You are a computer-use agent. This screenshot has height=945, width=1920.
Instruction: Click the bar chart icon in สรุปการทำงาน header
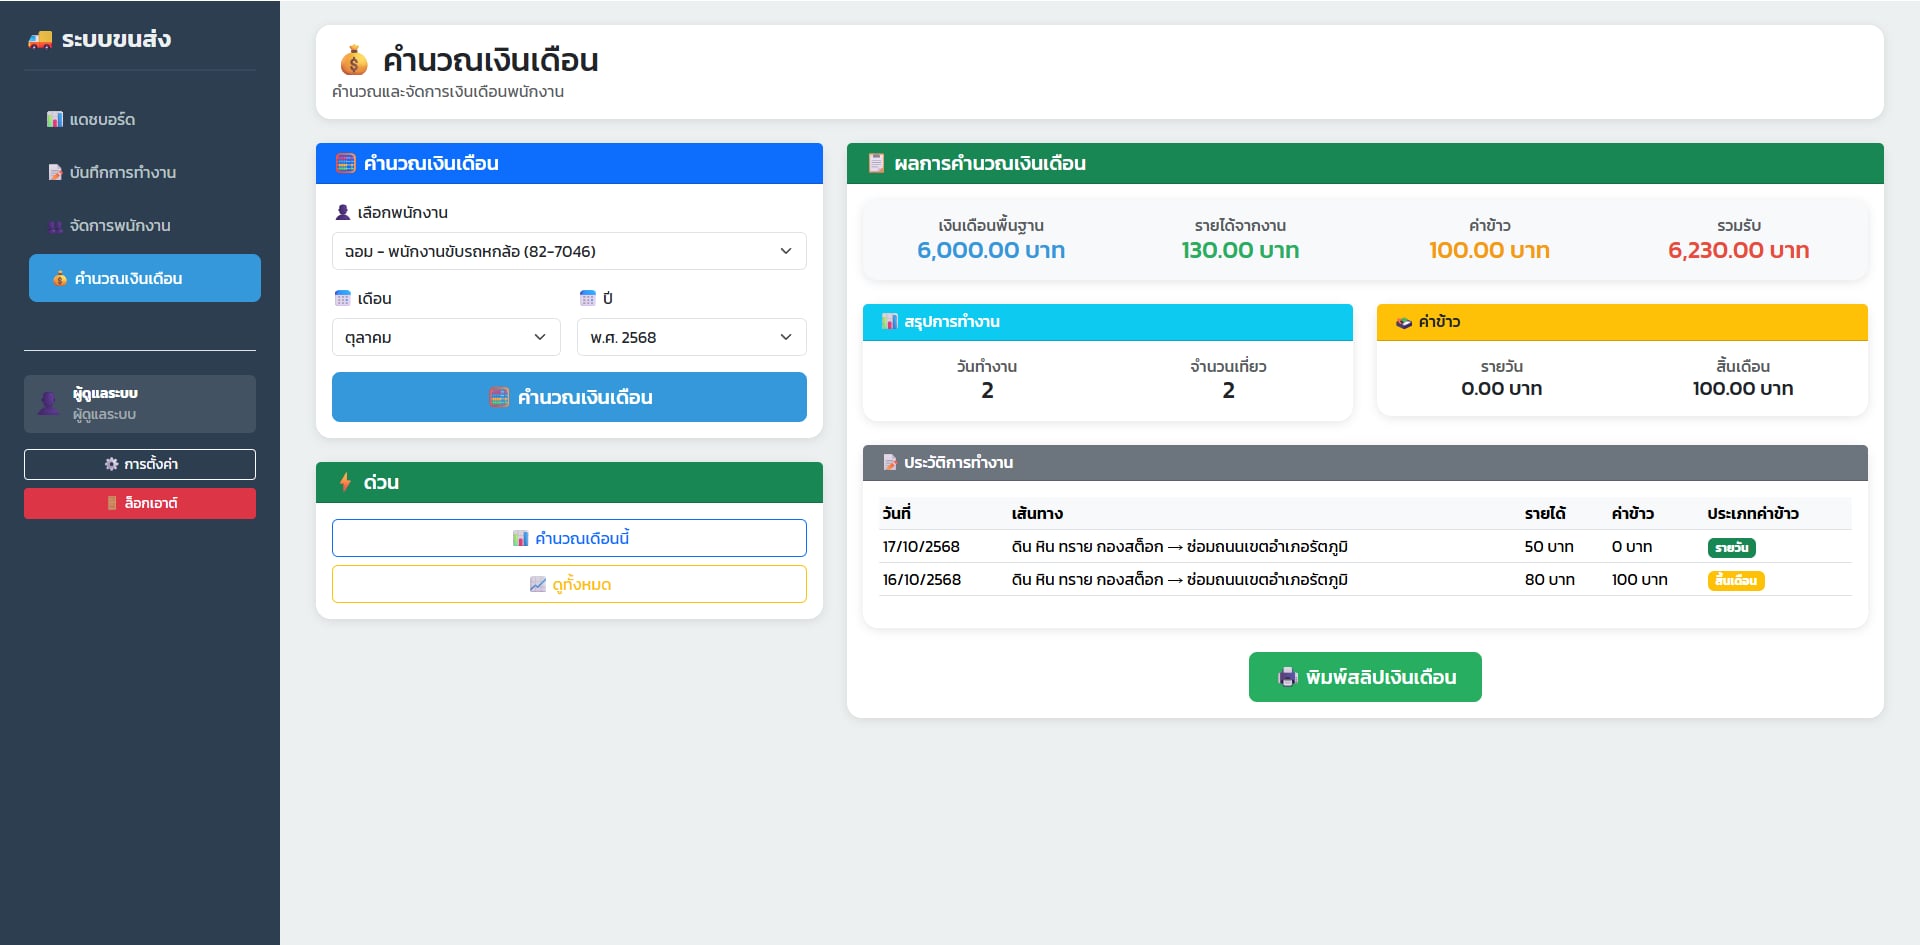click(889, 322)
